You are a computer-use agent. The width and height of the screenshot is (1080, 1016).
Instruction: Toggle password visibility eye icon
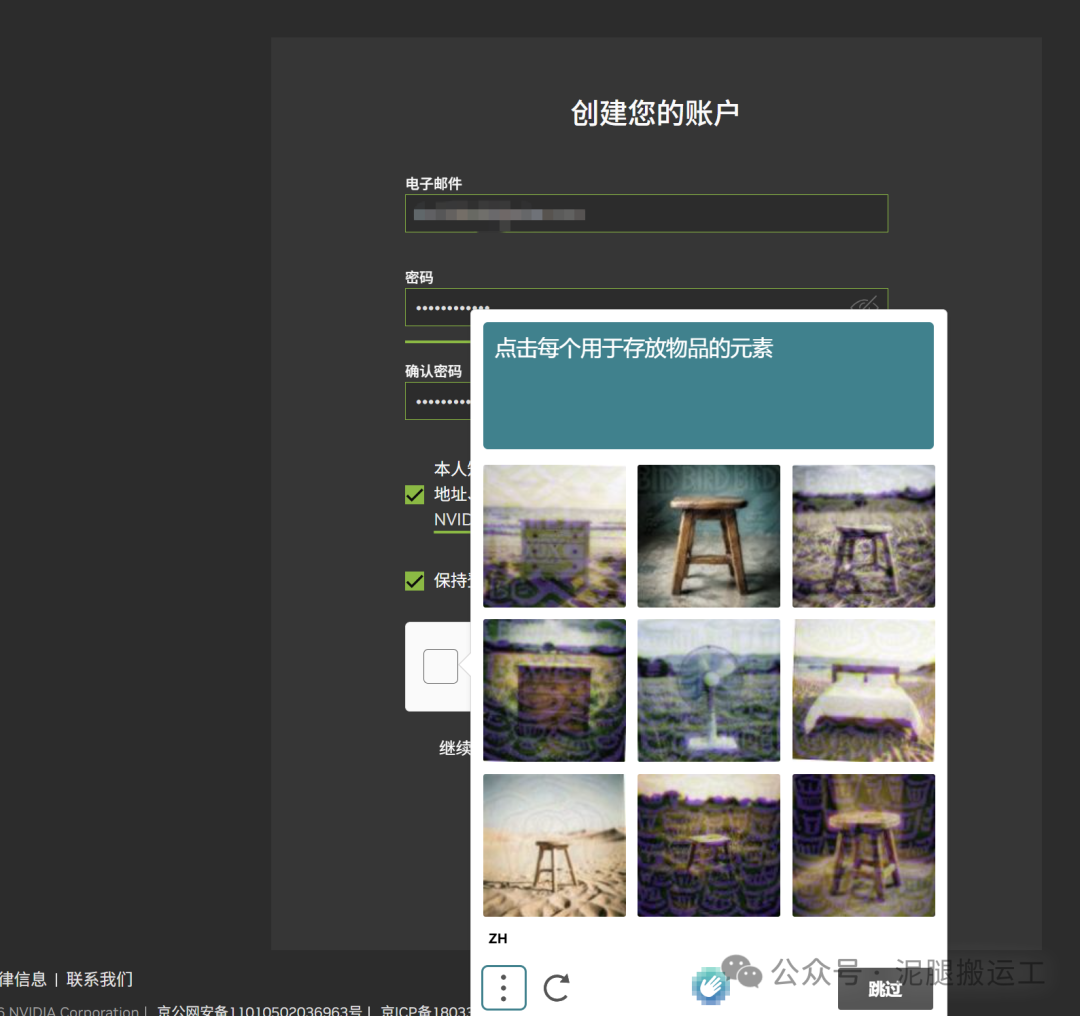click(x=864, y=302)
